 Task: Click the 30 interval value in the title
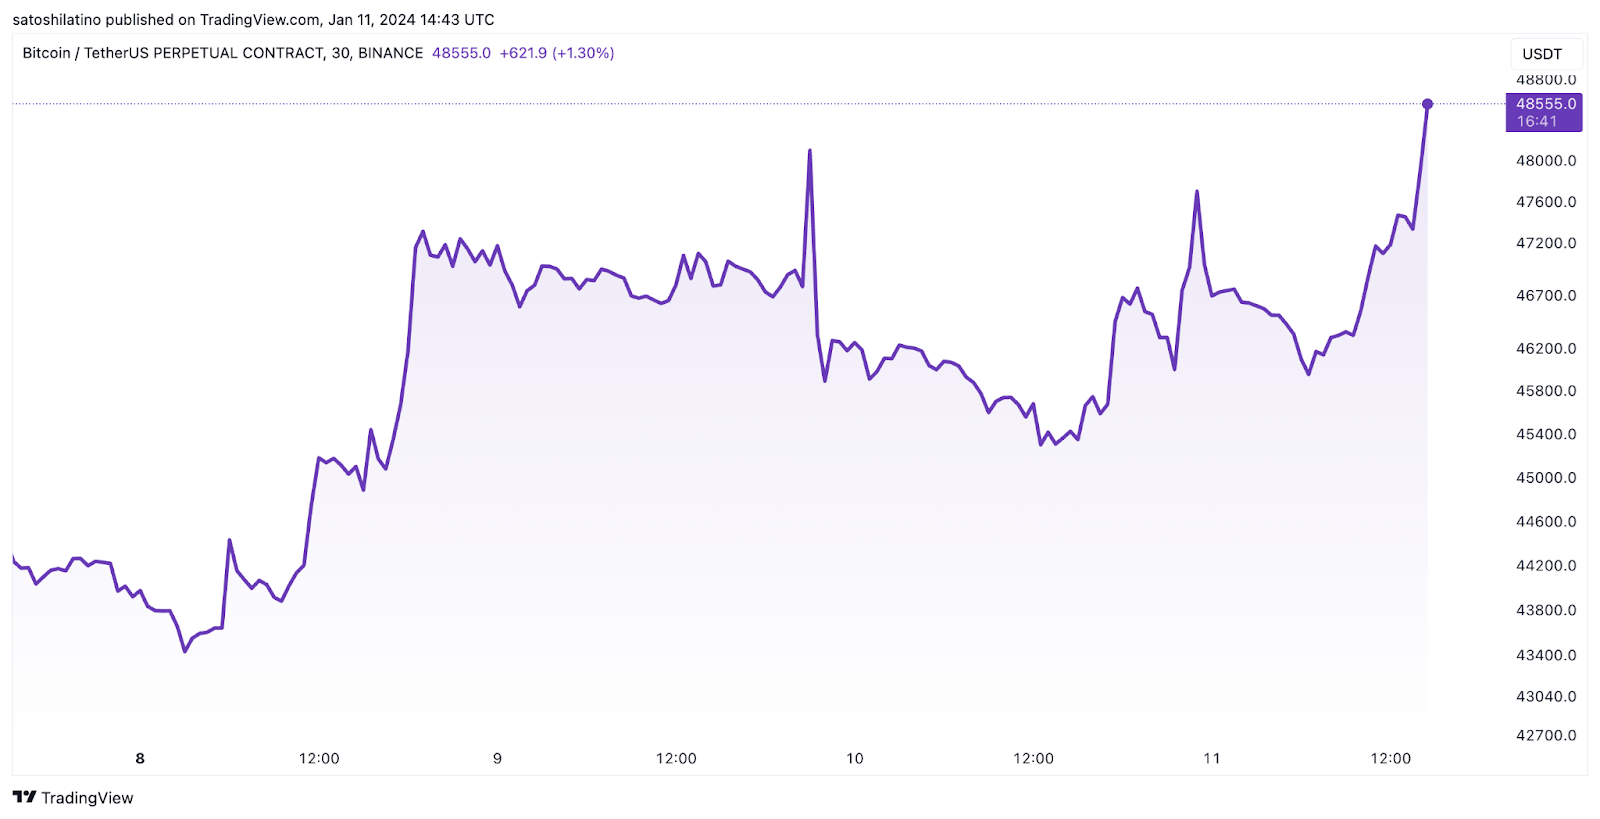click(340, 53)
